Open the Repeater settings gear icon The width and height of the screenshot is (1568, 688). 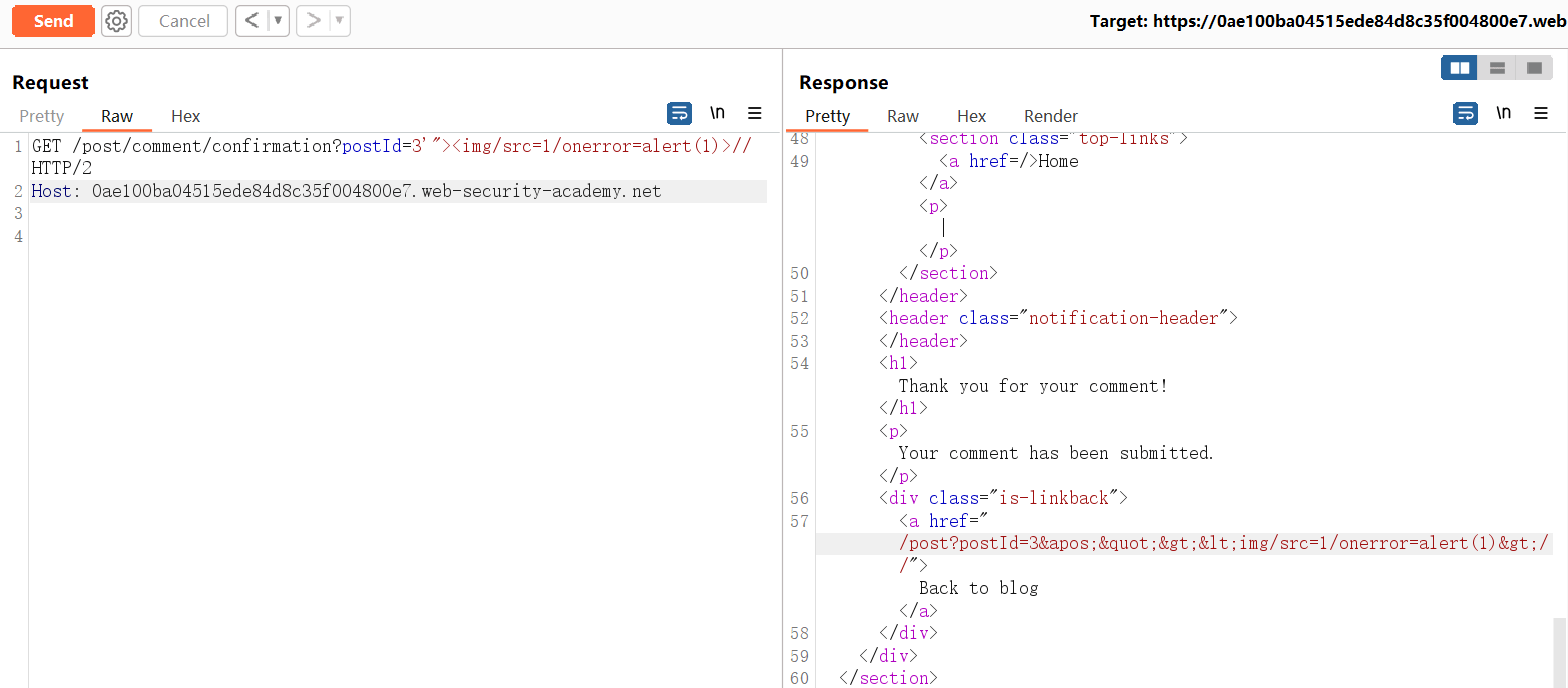[x=117, y=21]
